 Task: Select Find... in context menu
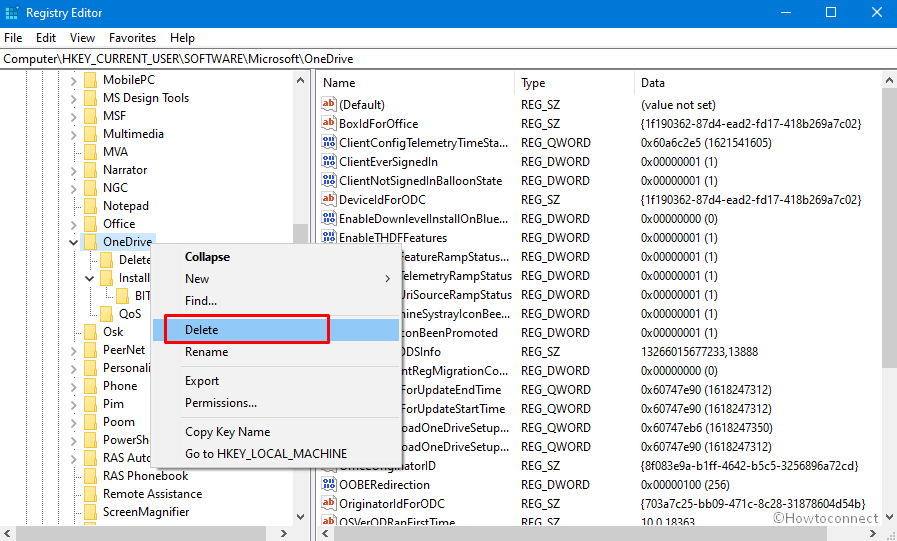click(x=276, y=301)
